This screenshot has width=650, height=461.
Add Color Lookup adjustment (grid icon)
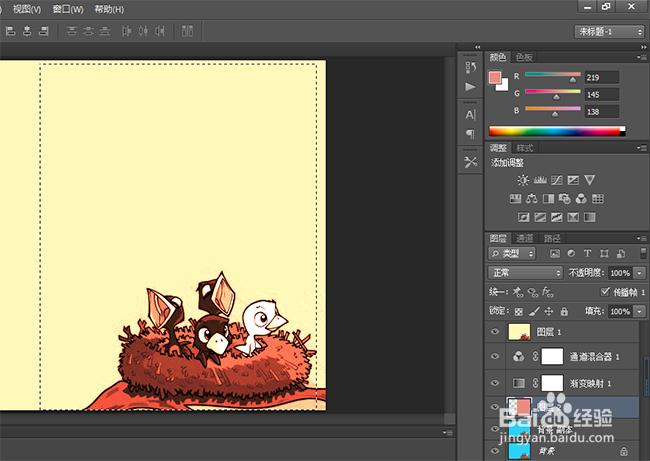coord(598,199)
